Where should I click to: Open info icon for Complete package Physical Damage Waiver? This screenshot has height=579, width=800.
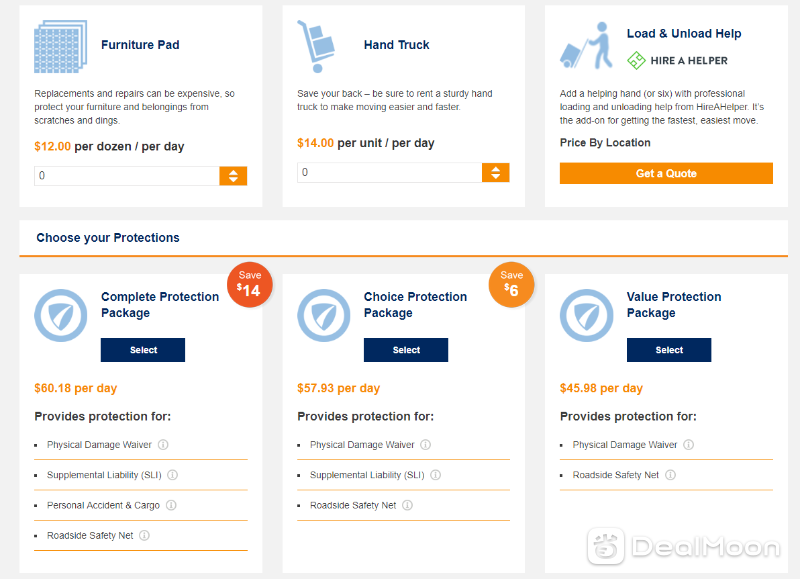tap(163, 445)
